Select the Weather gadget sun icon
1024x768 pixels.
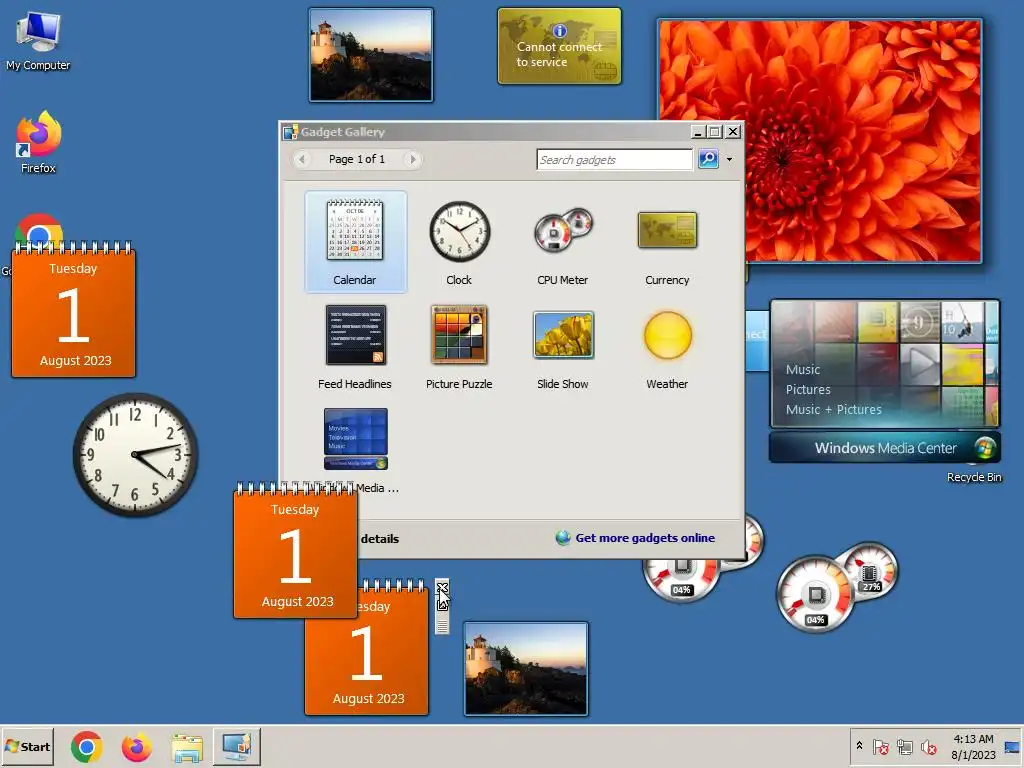pos(667,335)
